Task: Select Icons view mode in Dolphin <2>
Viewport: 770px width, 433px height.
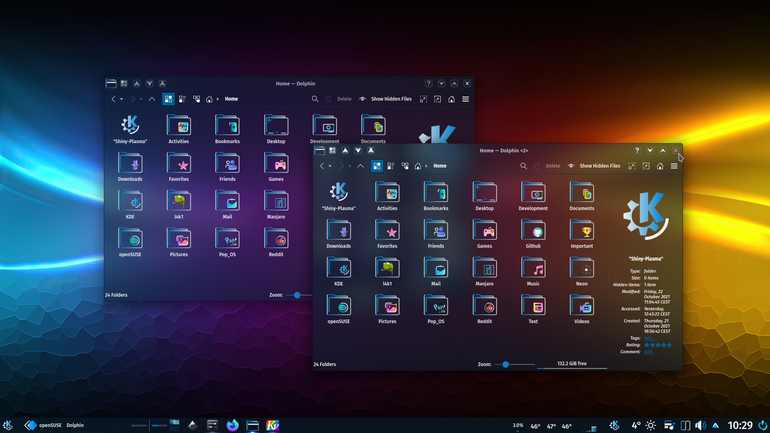Action: 377,166
